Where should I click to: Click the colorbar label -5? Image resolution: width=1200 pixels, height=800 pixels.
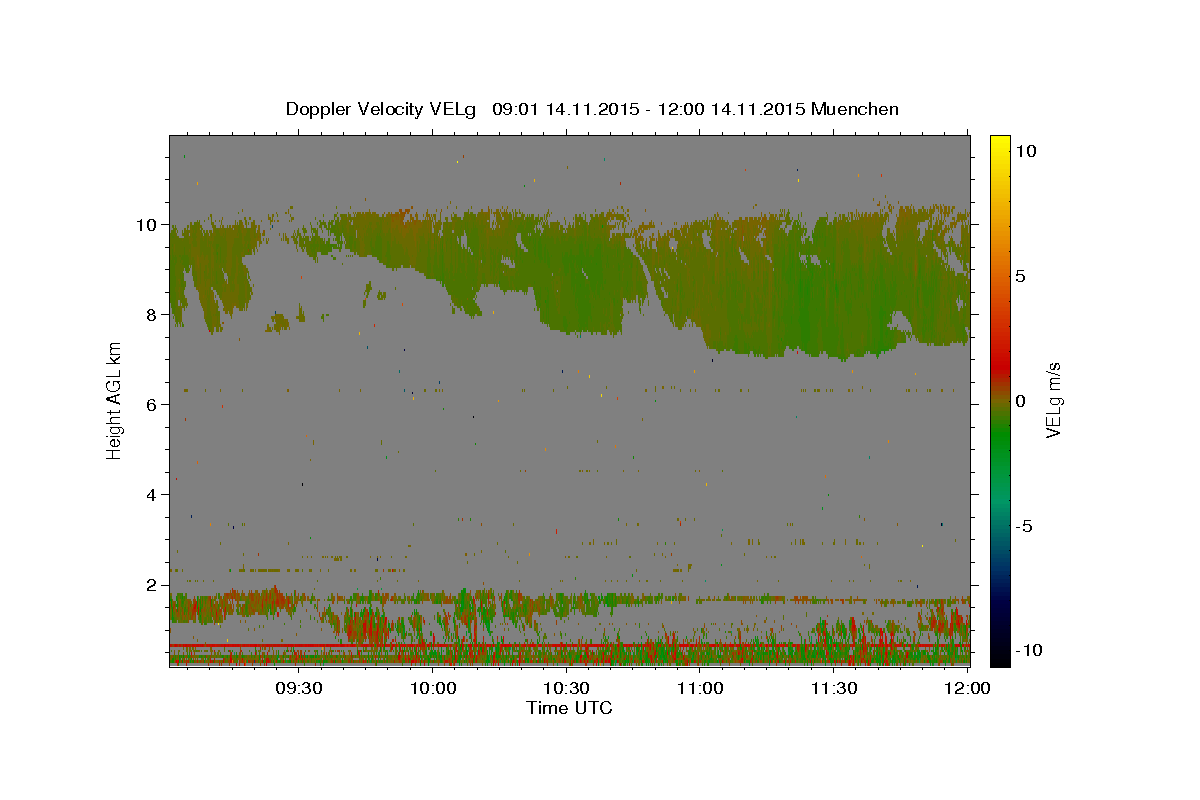[x=1024, y=526]
